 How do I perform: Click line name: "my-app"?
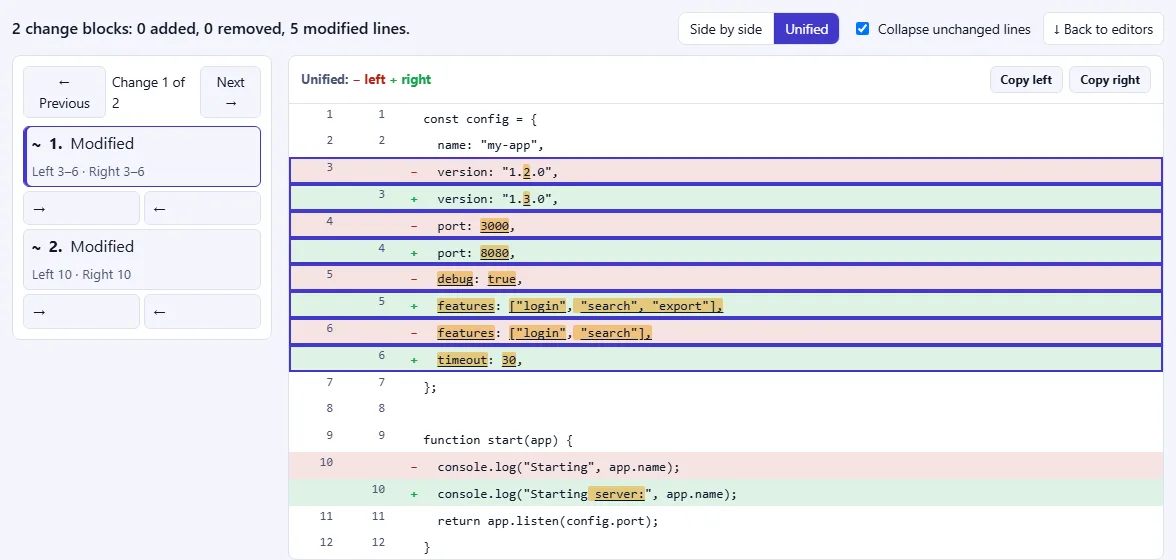726,145
